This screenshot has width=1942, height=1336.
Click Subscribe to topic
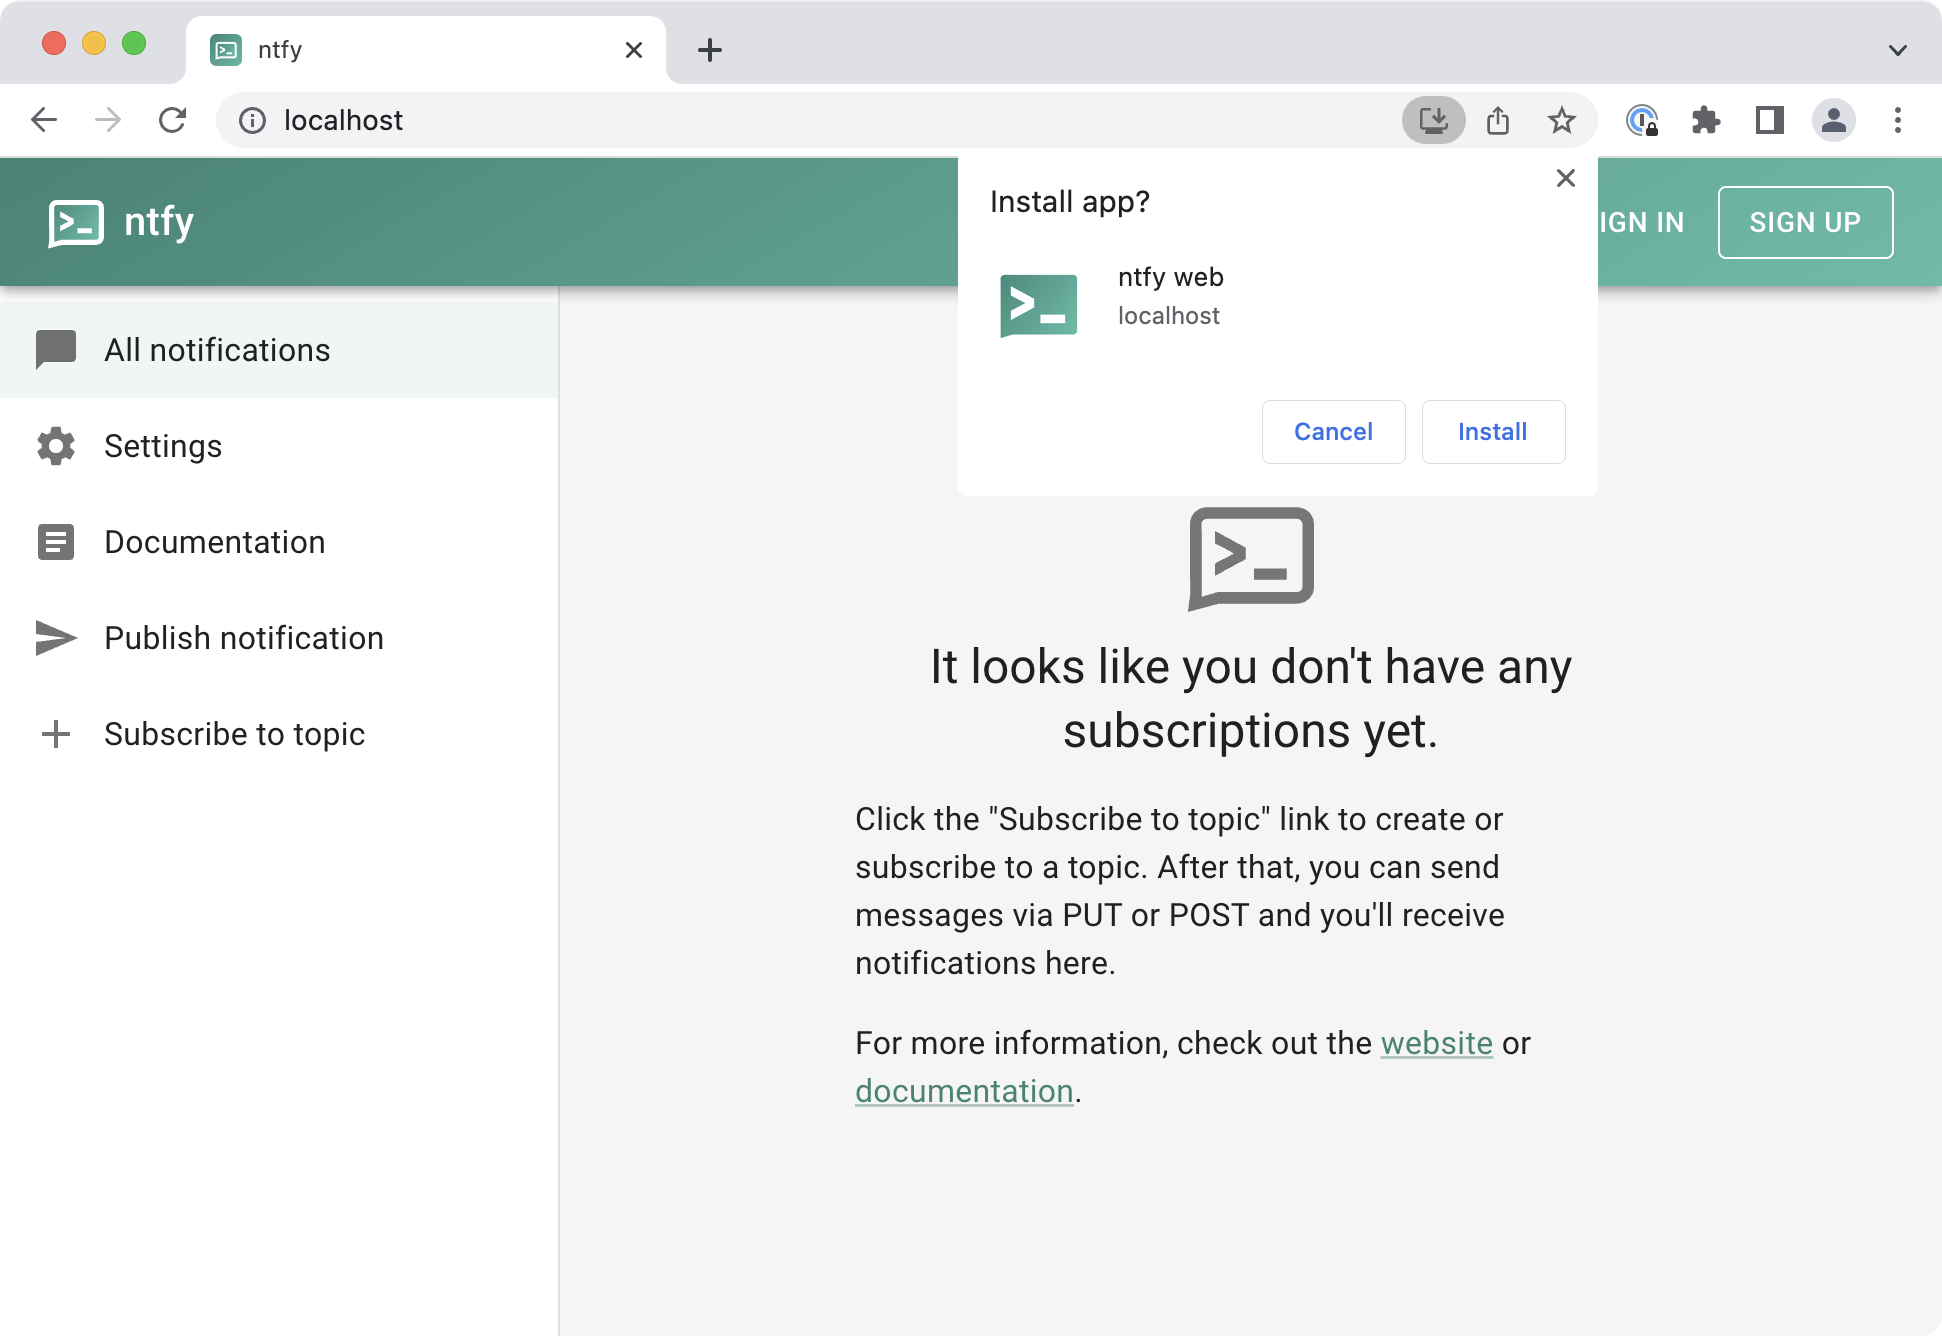coord(234,734)
